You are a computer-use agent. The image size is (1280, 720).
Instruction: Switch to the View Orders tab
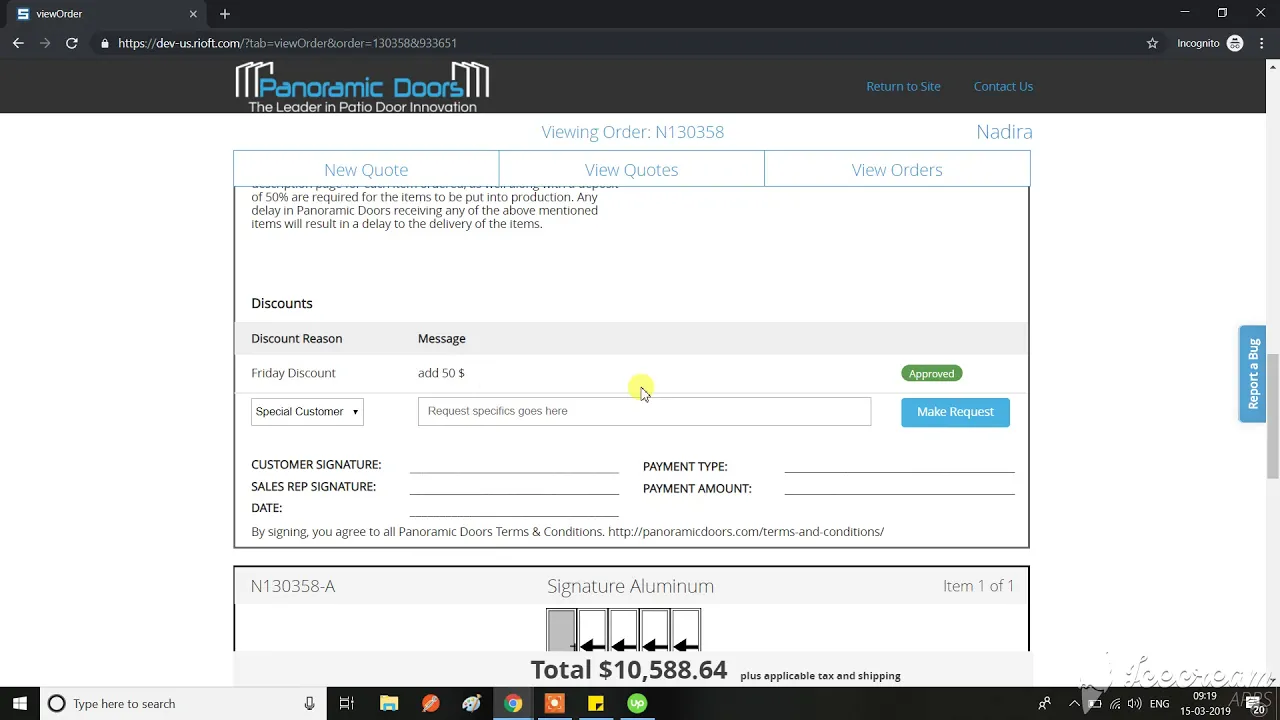click(x=897, y=169)
